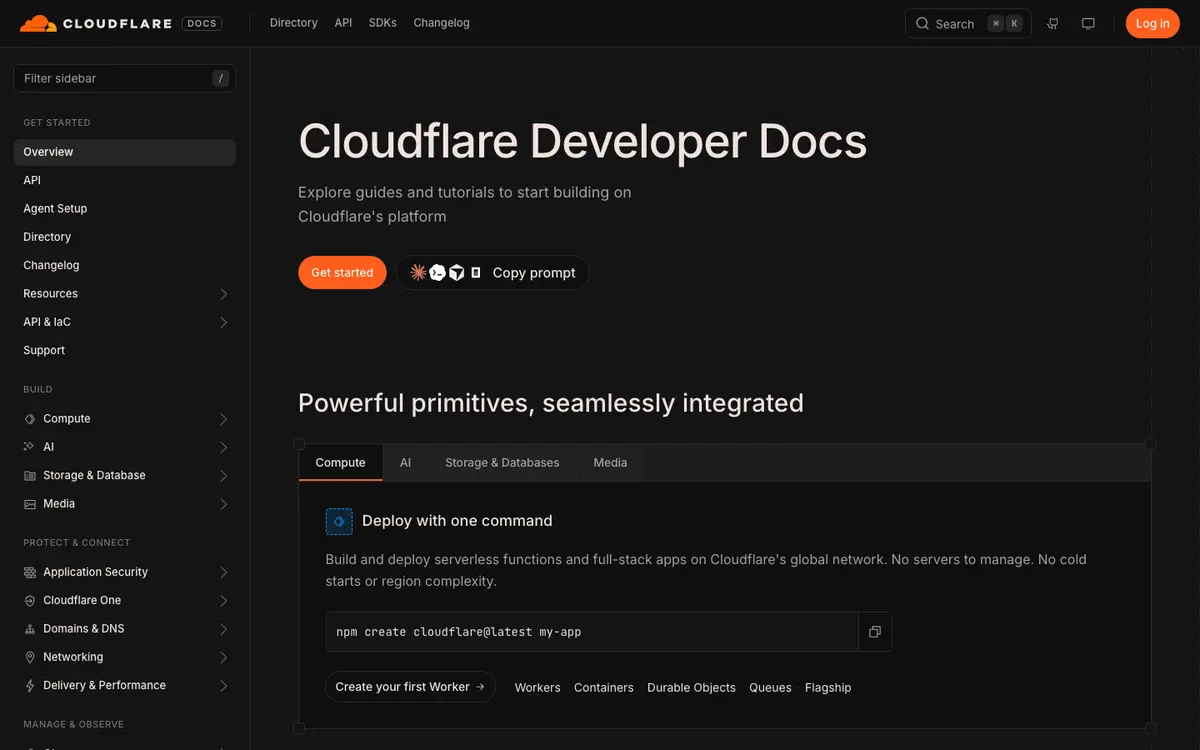Click the Networking pin icon
This screenshot has height=750, width=1200.
30,657
